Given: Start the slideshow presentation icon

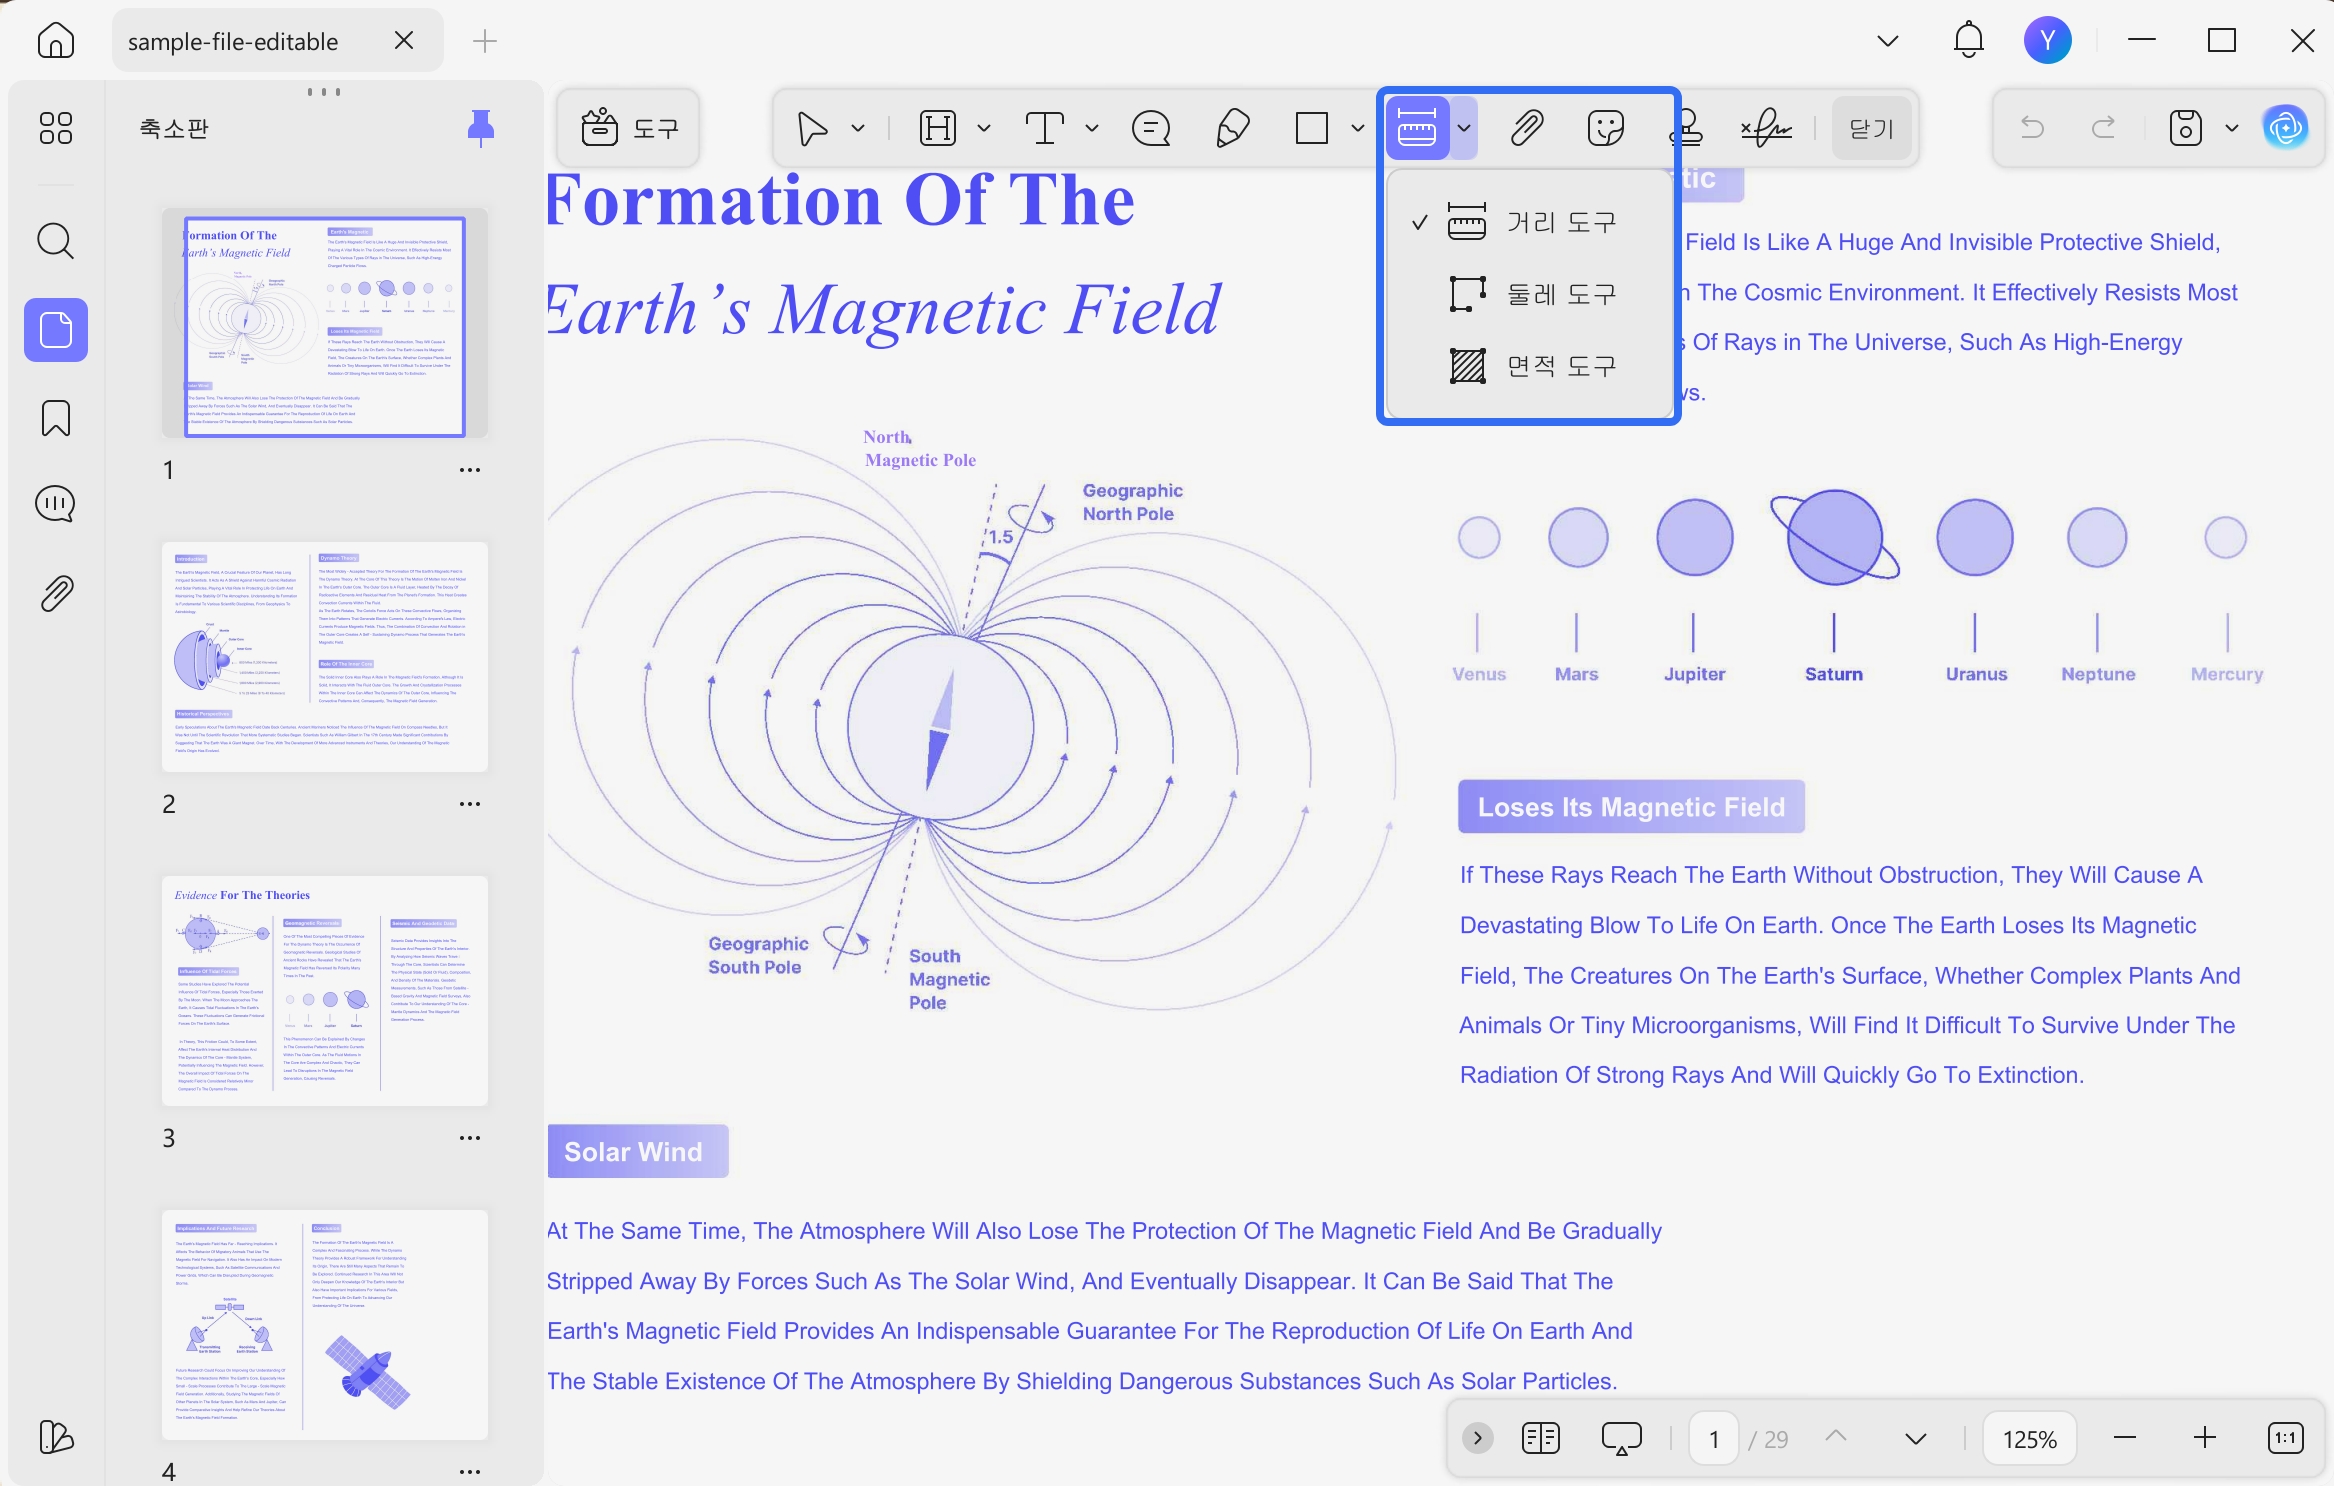Looking at the screenshot, I should pos(1622,1438).
